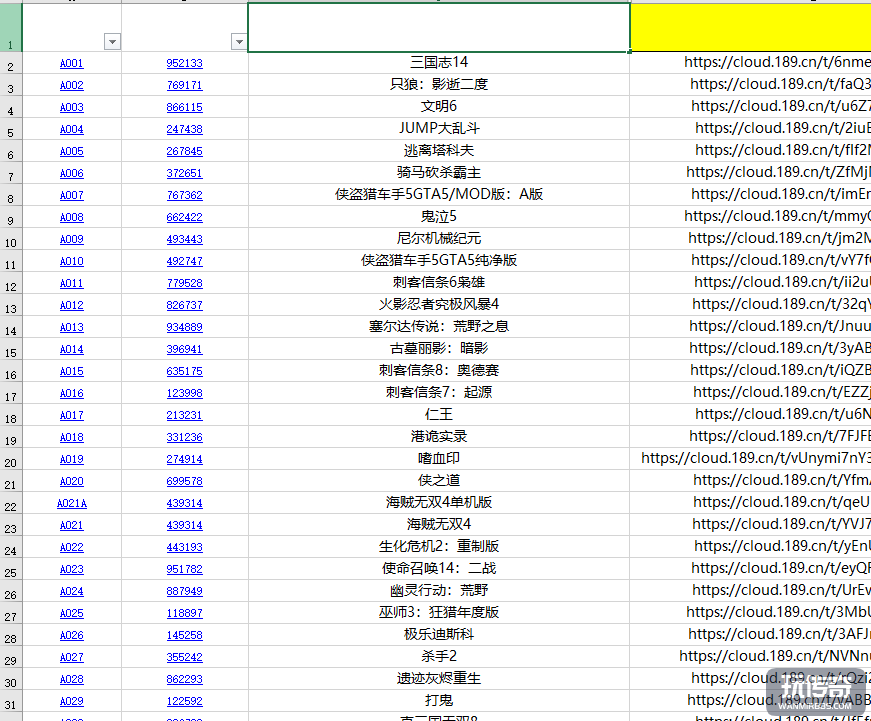Open the A021 link

[72, 525]
